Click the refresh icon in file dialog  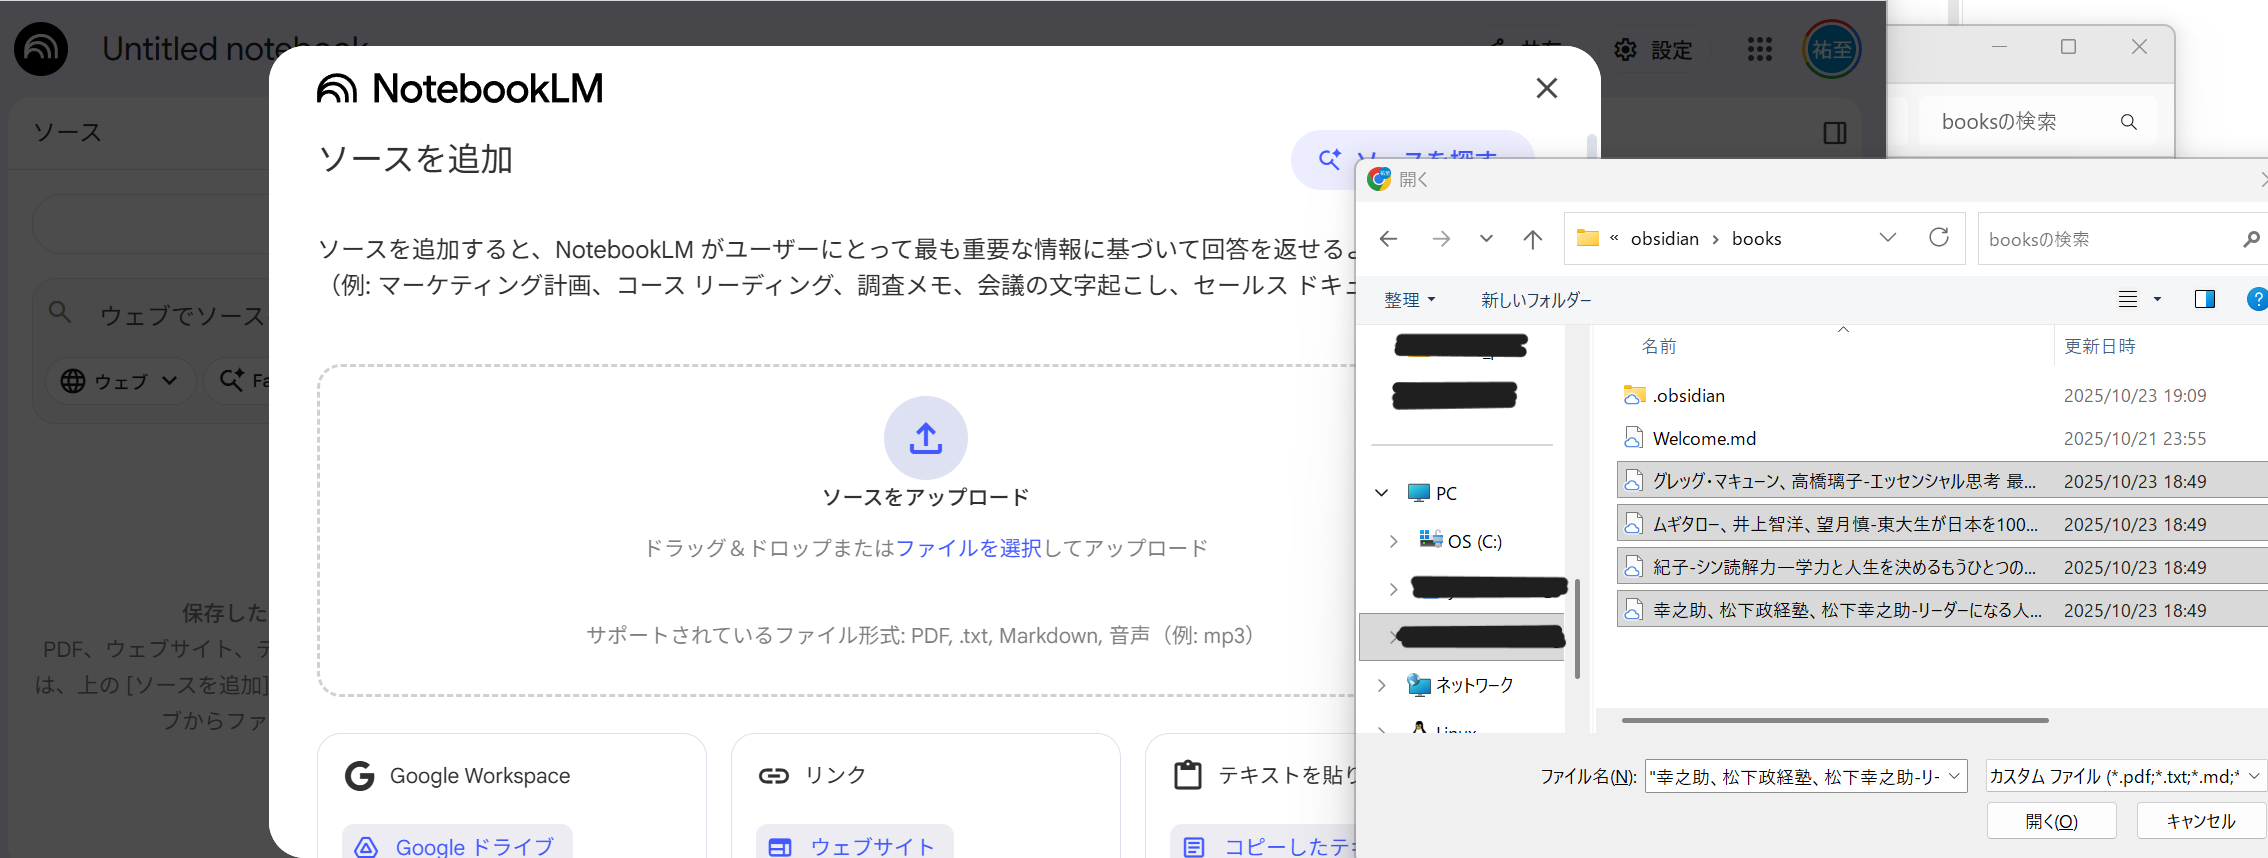click(1938, 238)
